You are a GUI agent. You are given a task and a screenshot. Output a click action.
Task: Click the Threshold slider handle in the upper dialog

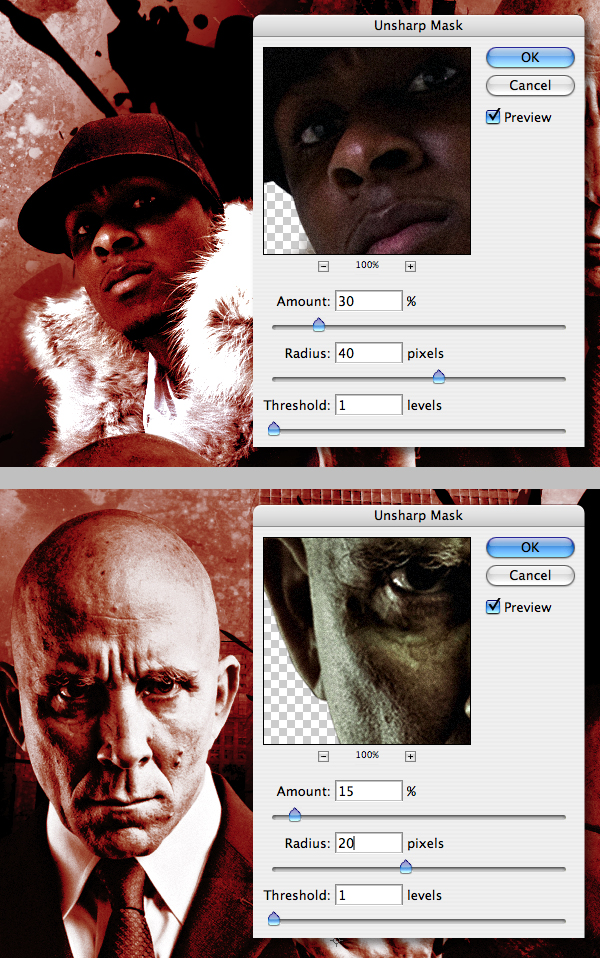(274, 429)
